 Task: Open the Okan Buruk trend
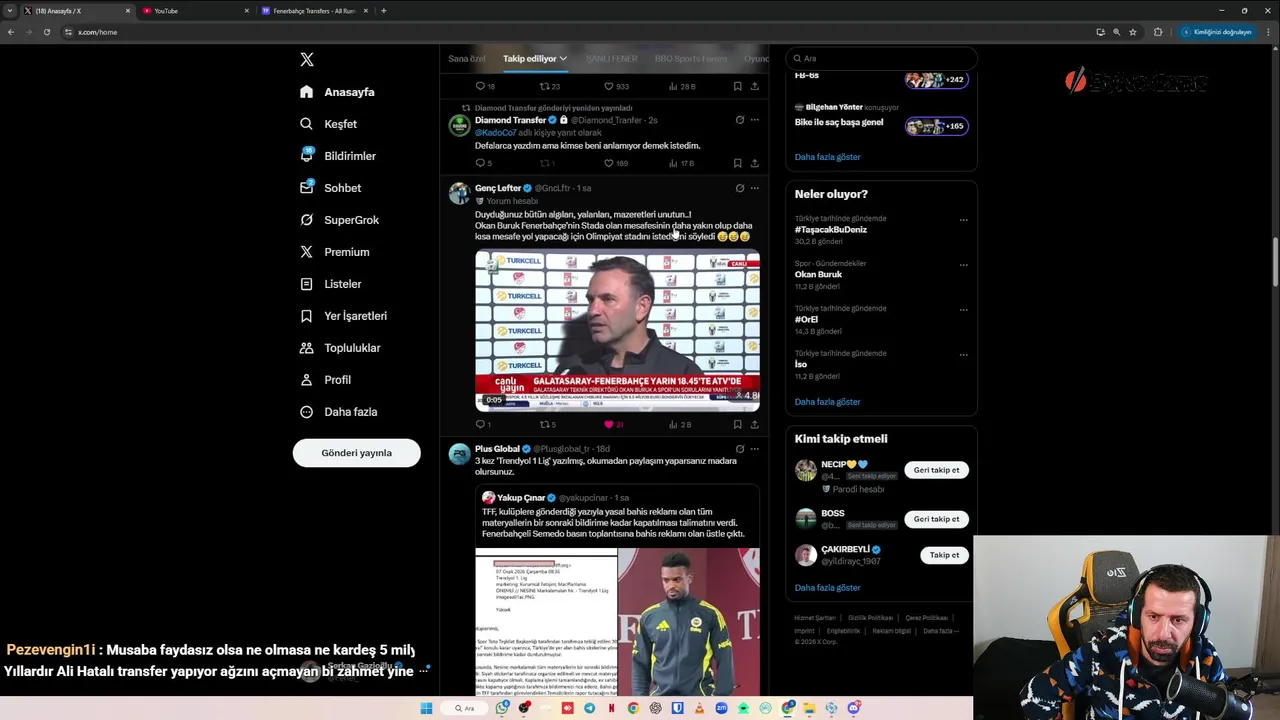click(x=818, y=275)
